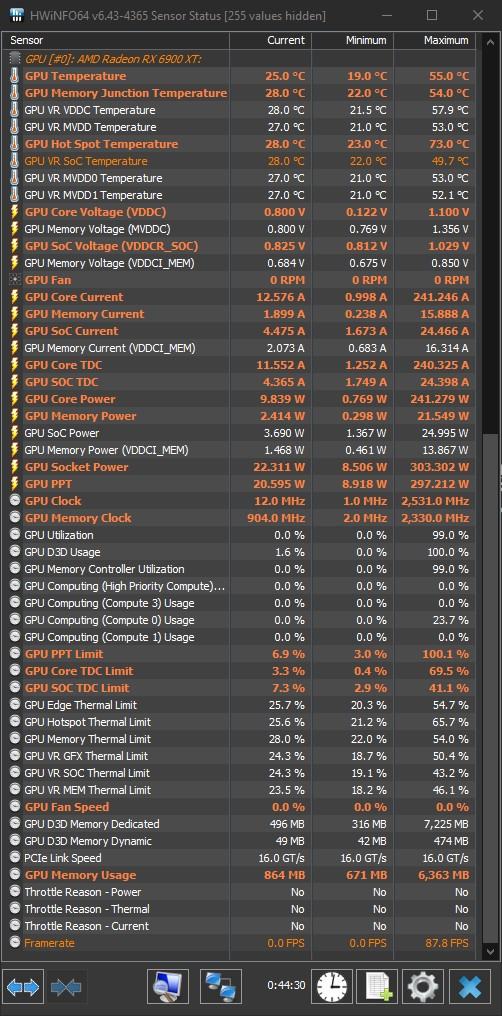Click the 87.8 FPS maximum framerate value

pos(447,943)
